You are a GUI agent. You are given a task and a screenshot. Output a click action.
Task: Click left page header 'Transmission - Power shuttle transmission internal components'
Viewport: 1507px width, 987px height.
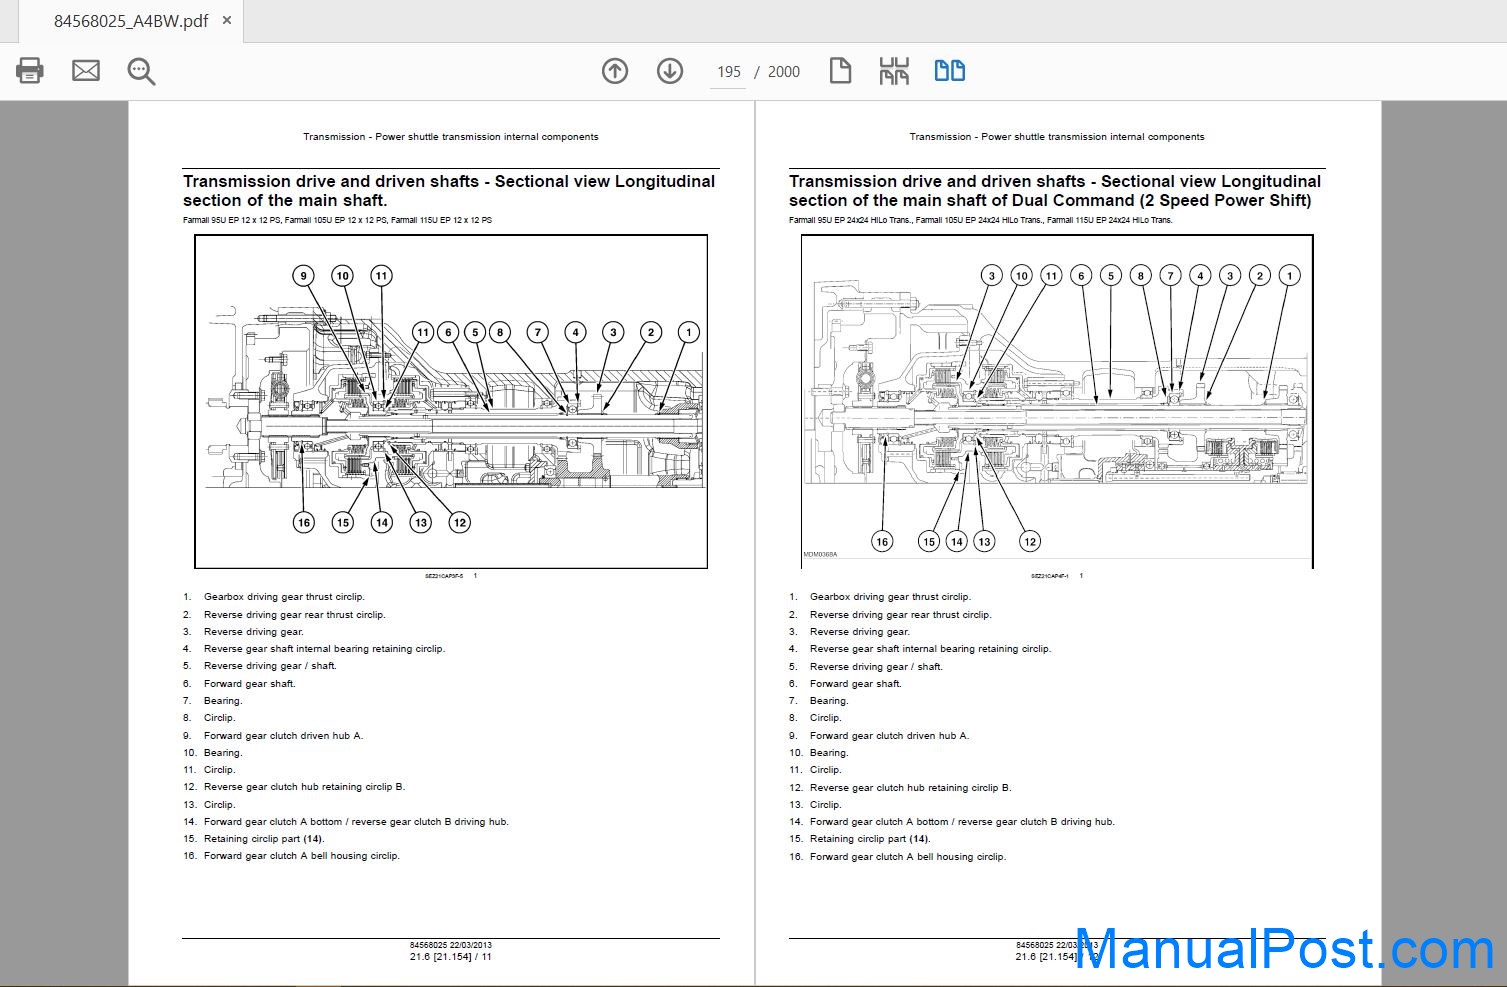point(451,137)
